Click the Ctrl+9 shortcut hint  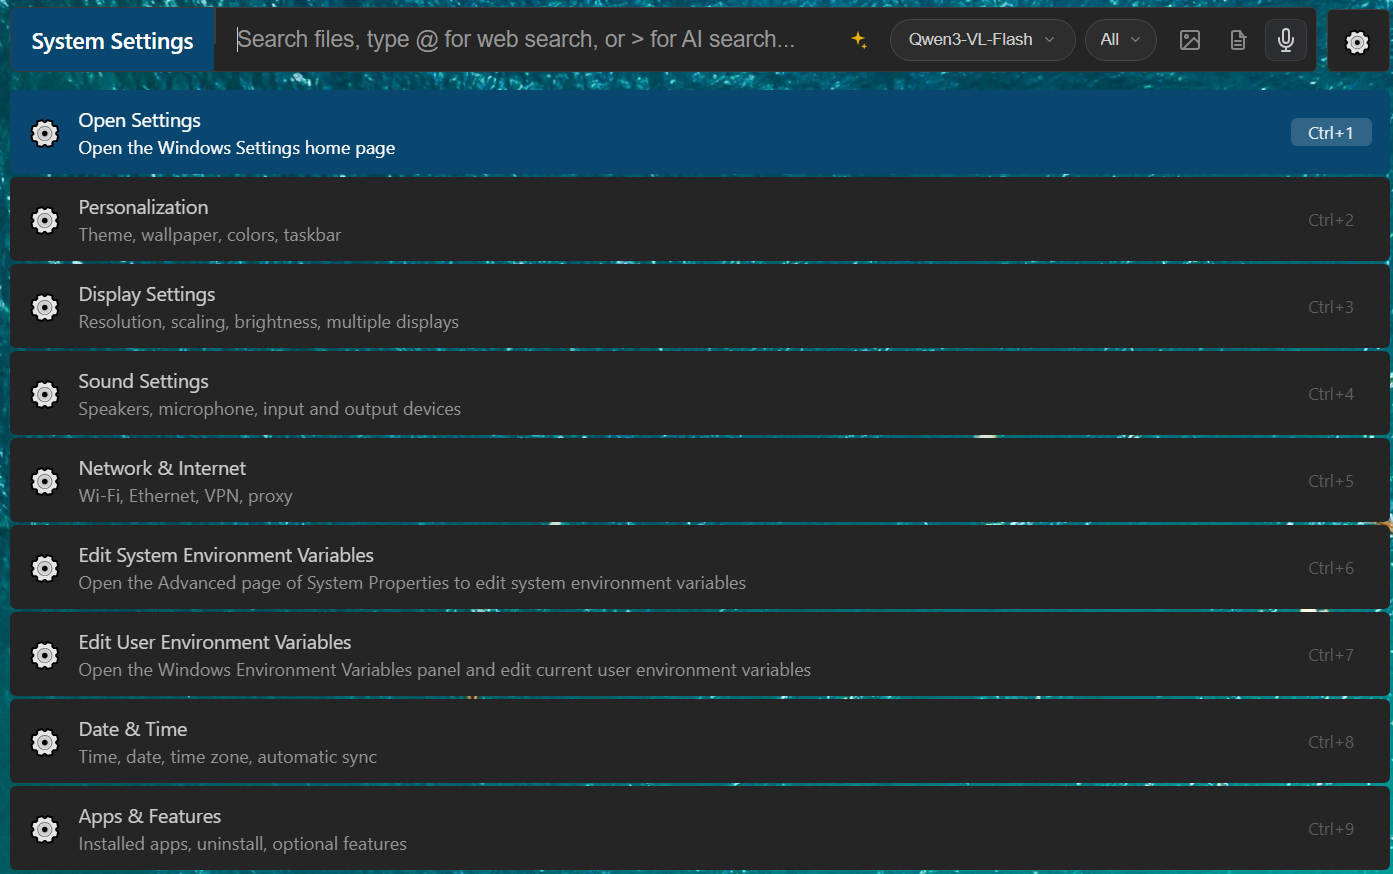(1331, 829)
